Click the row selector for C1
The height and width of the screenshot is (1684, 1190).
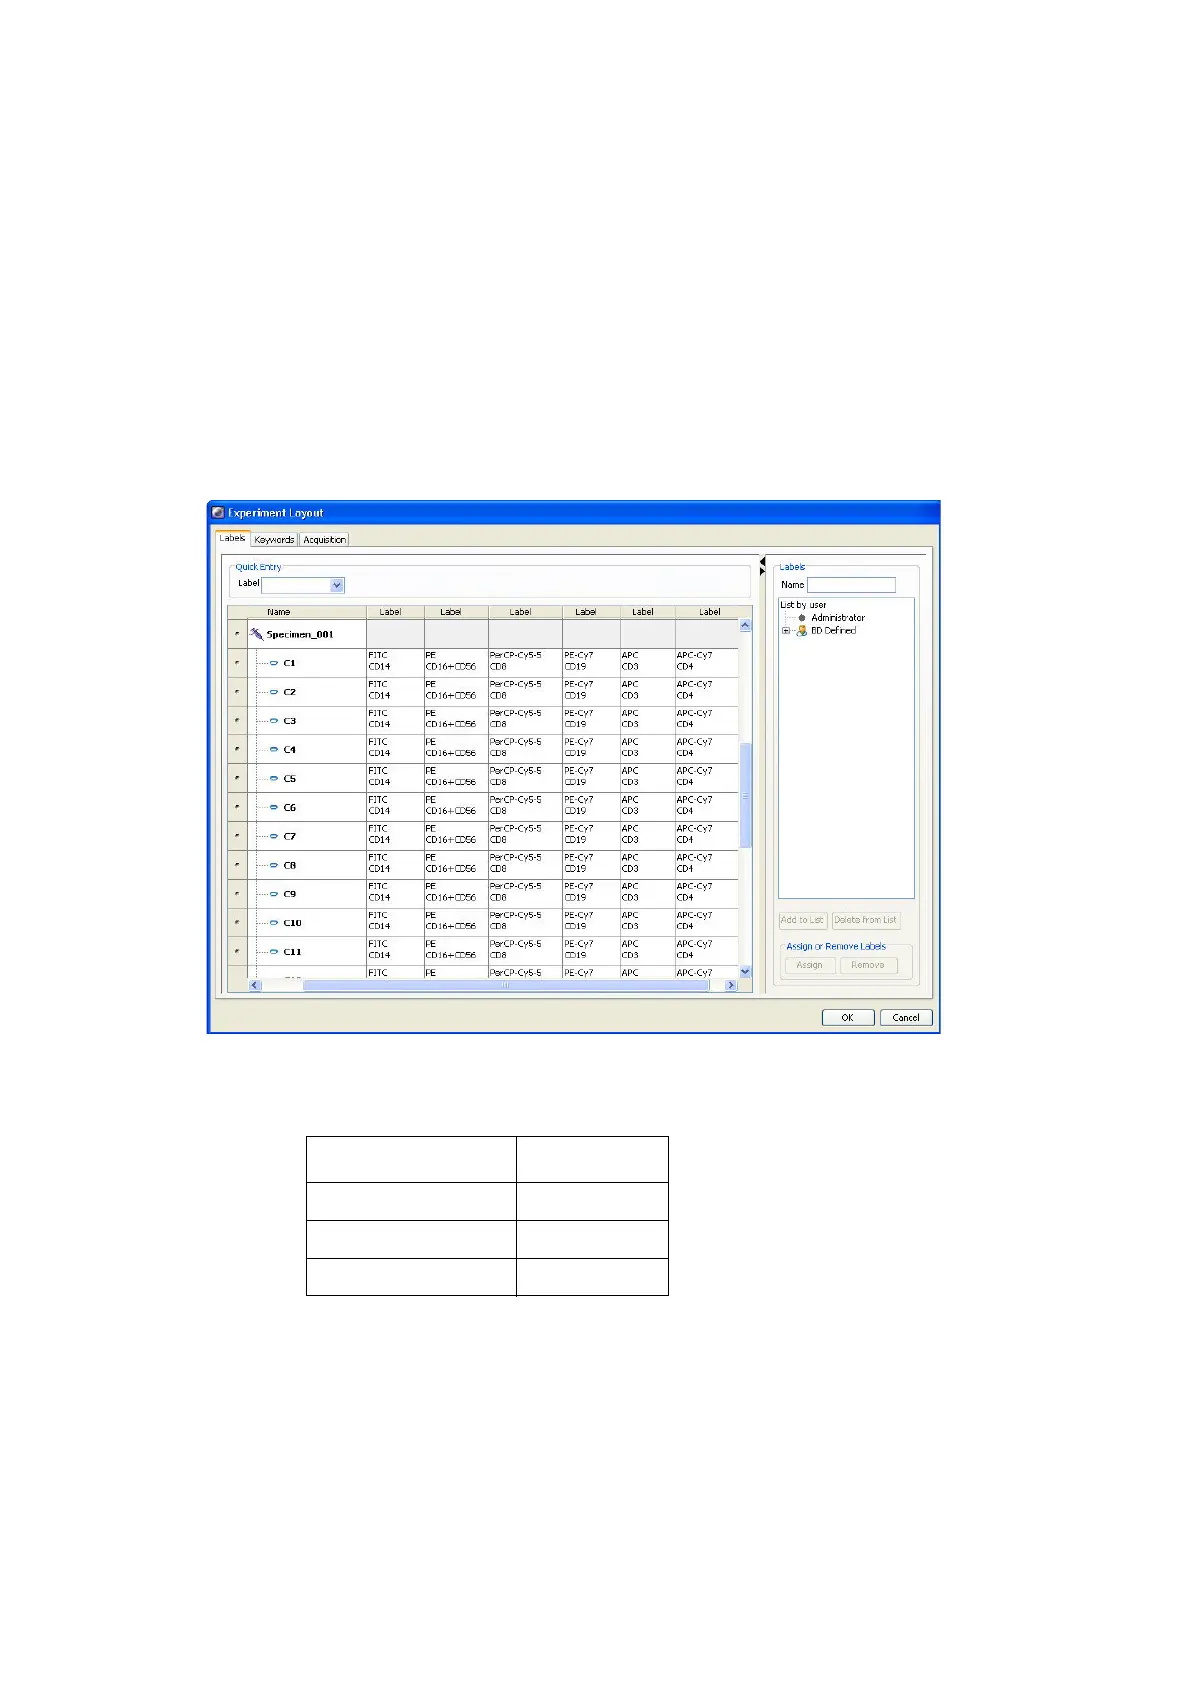[237, 663]
